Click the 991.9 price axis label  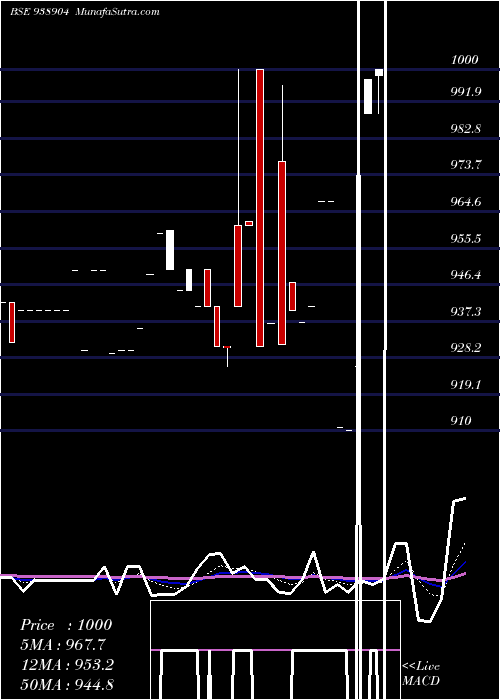tap(466, 92)
